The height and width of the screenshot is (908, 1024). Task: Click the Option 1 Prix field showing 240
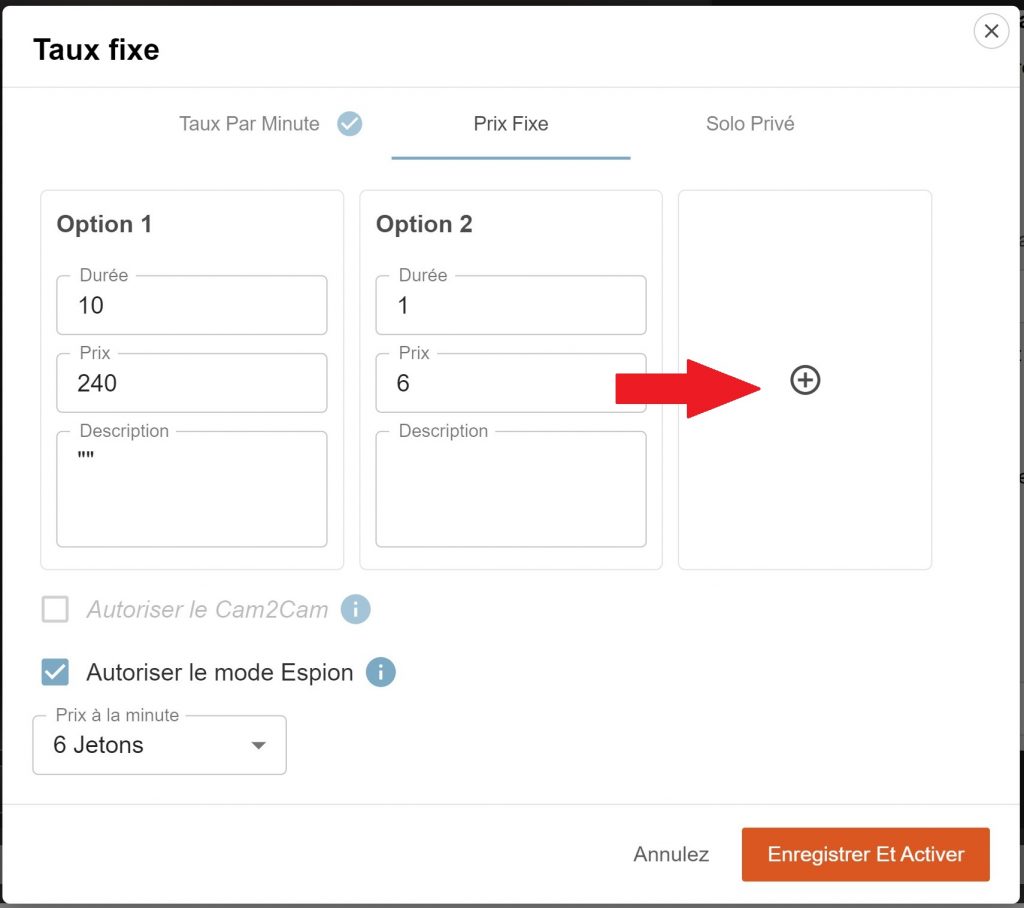[191, 383]
